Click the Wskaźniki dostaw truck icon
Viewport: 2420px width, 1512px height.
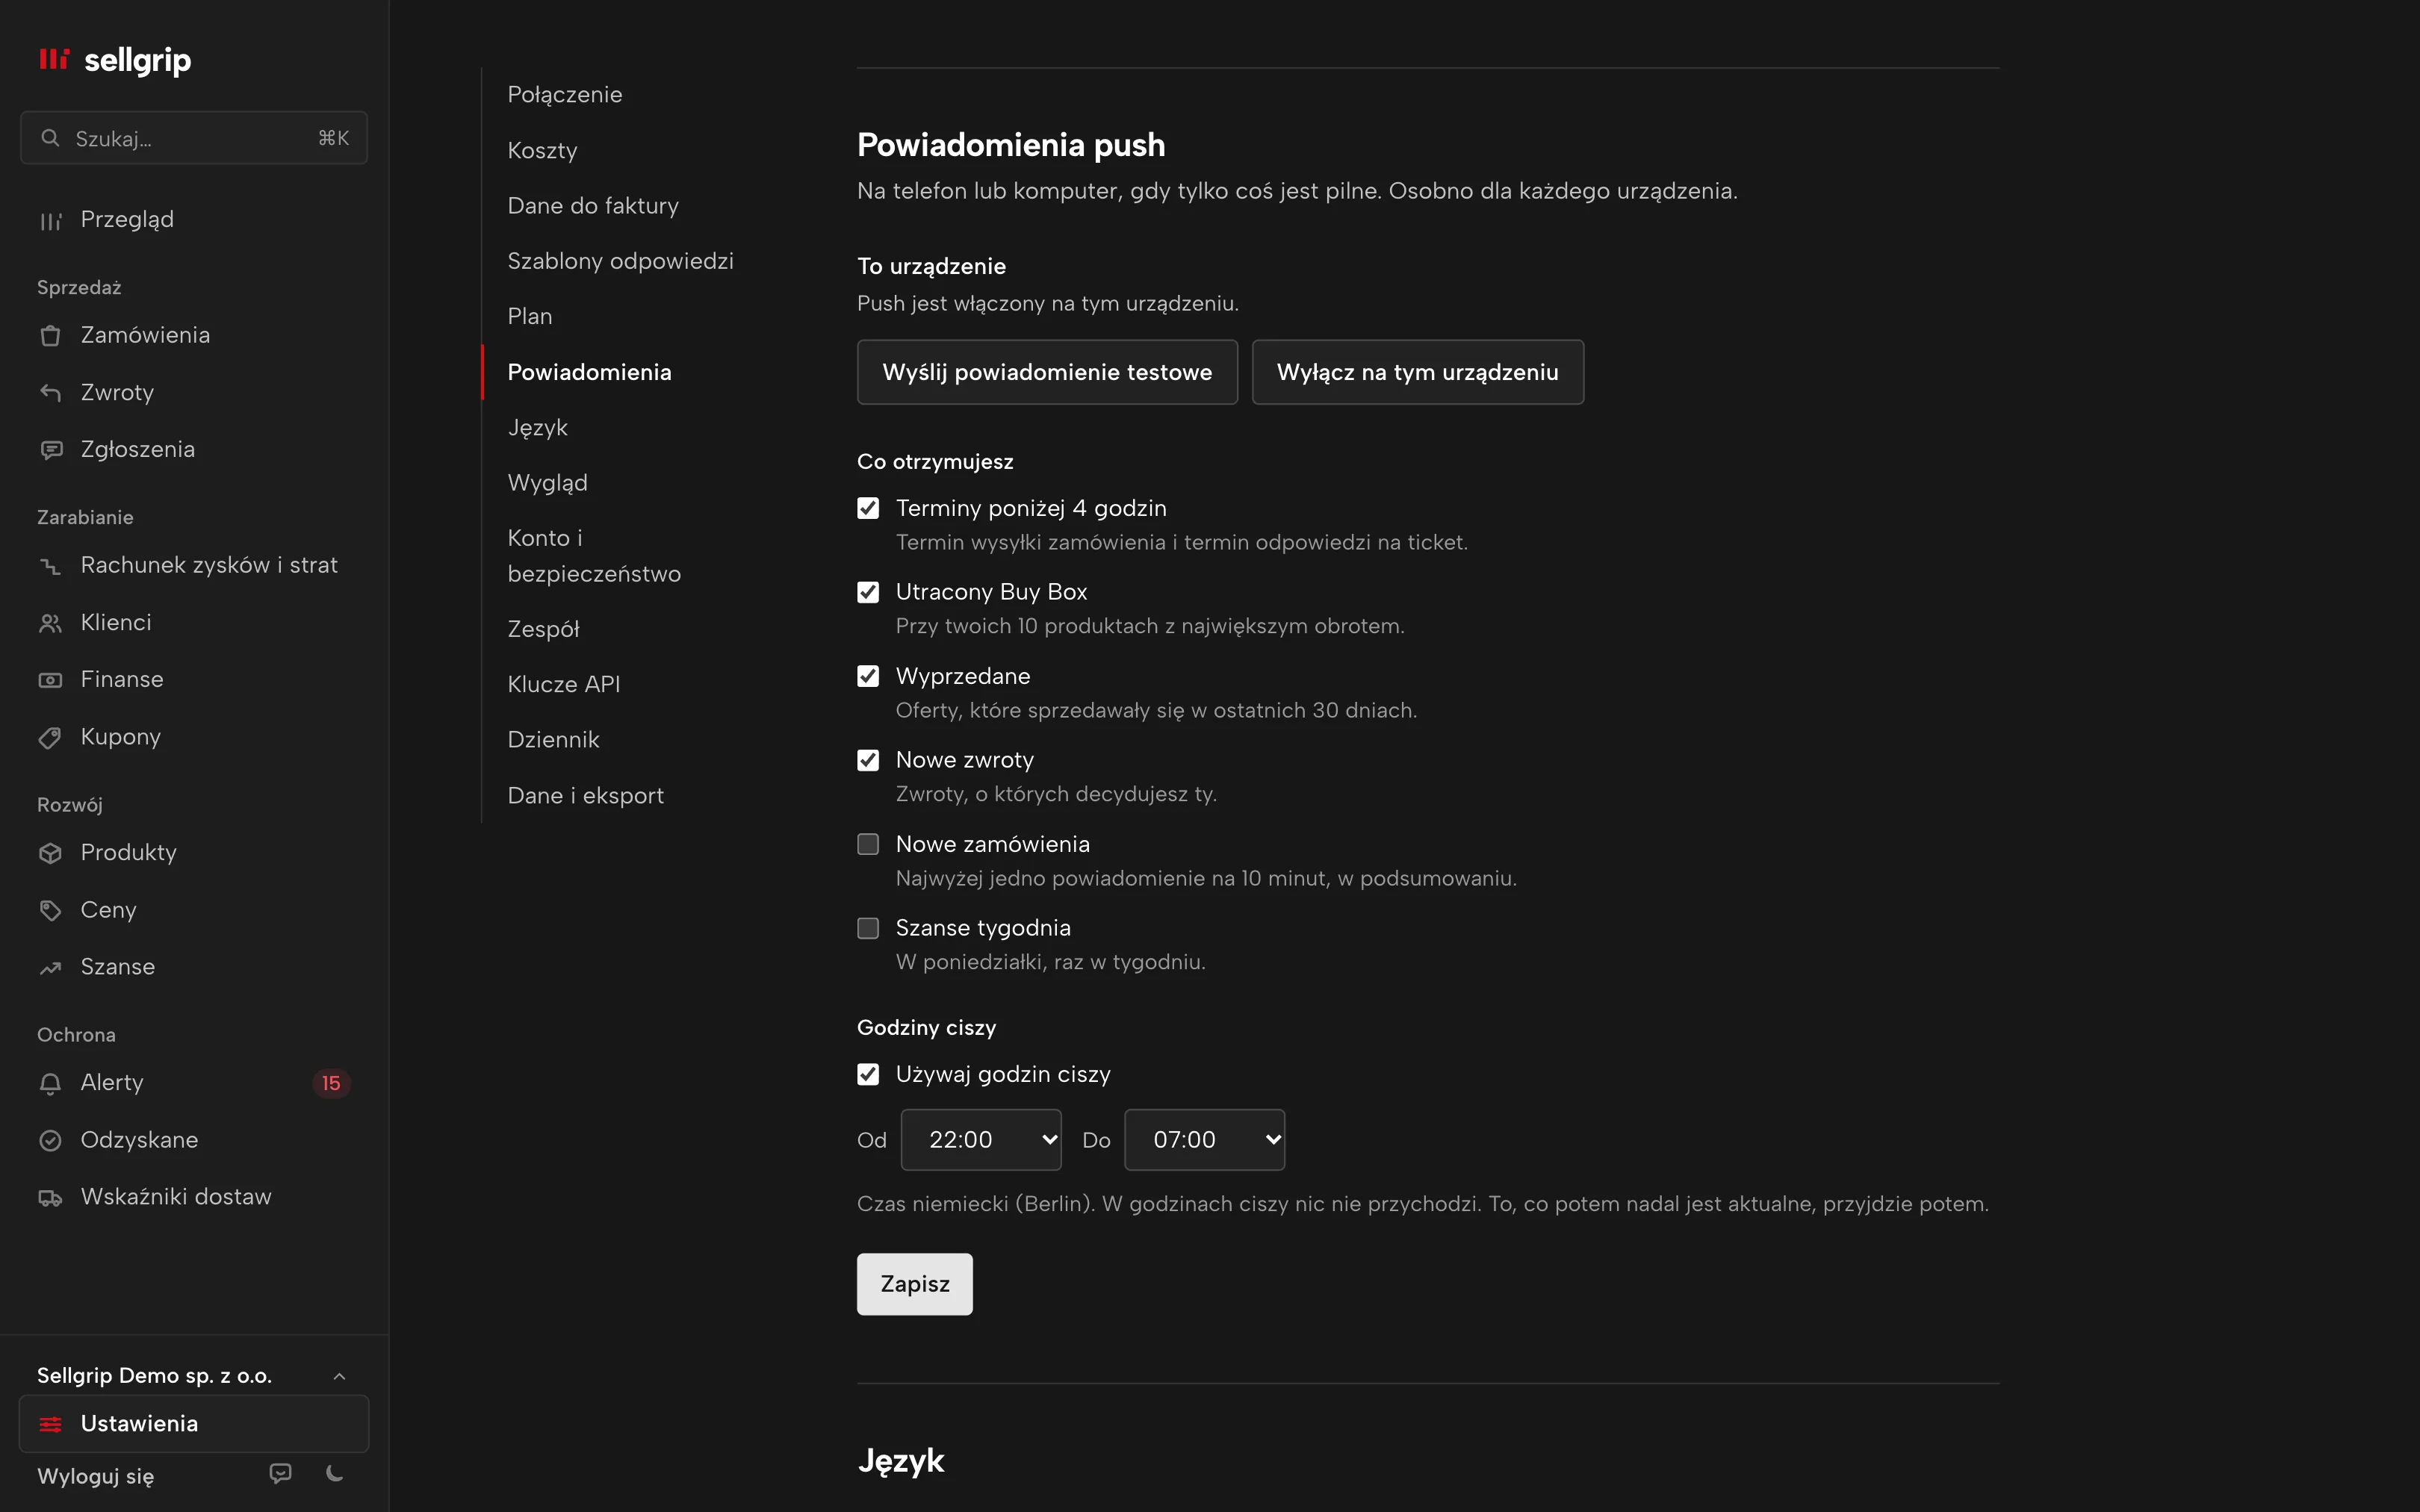pos(50,1198)
